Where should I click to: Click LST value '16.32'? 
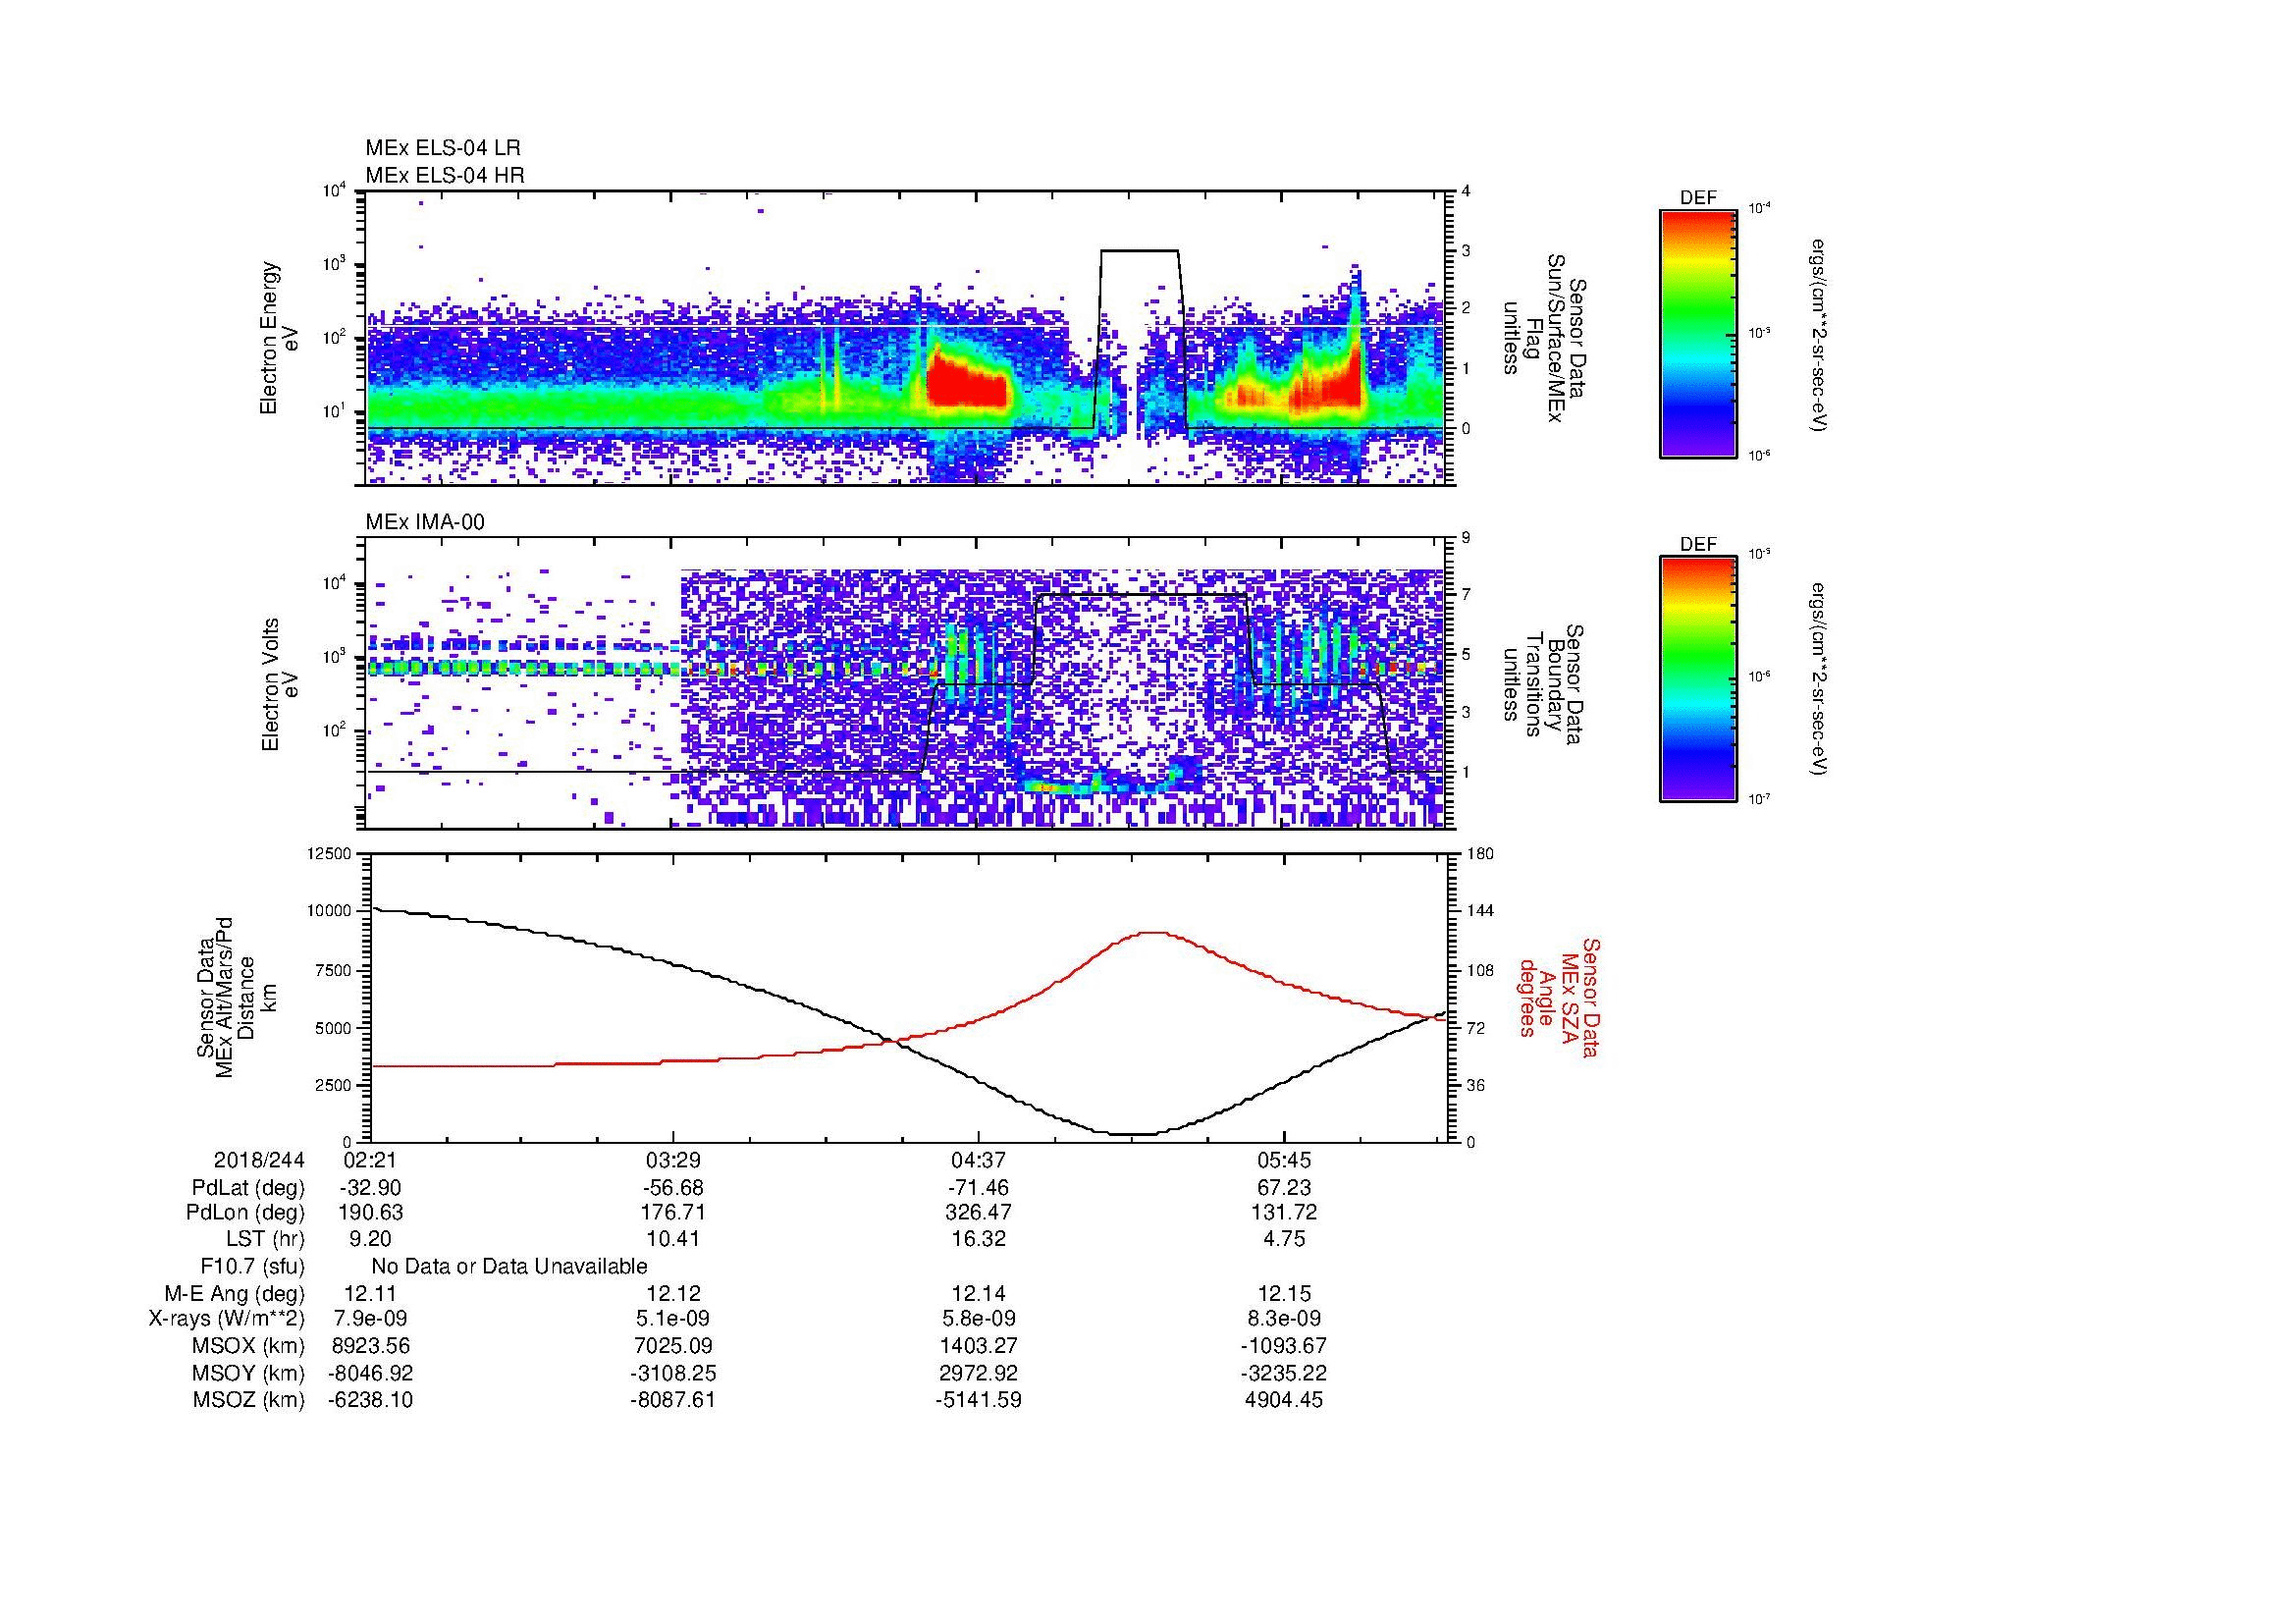tap(978, 1240)
